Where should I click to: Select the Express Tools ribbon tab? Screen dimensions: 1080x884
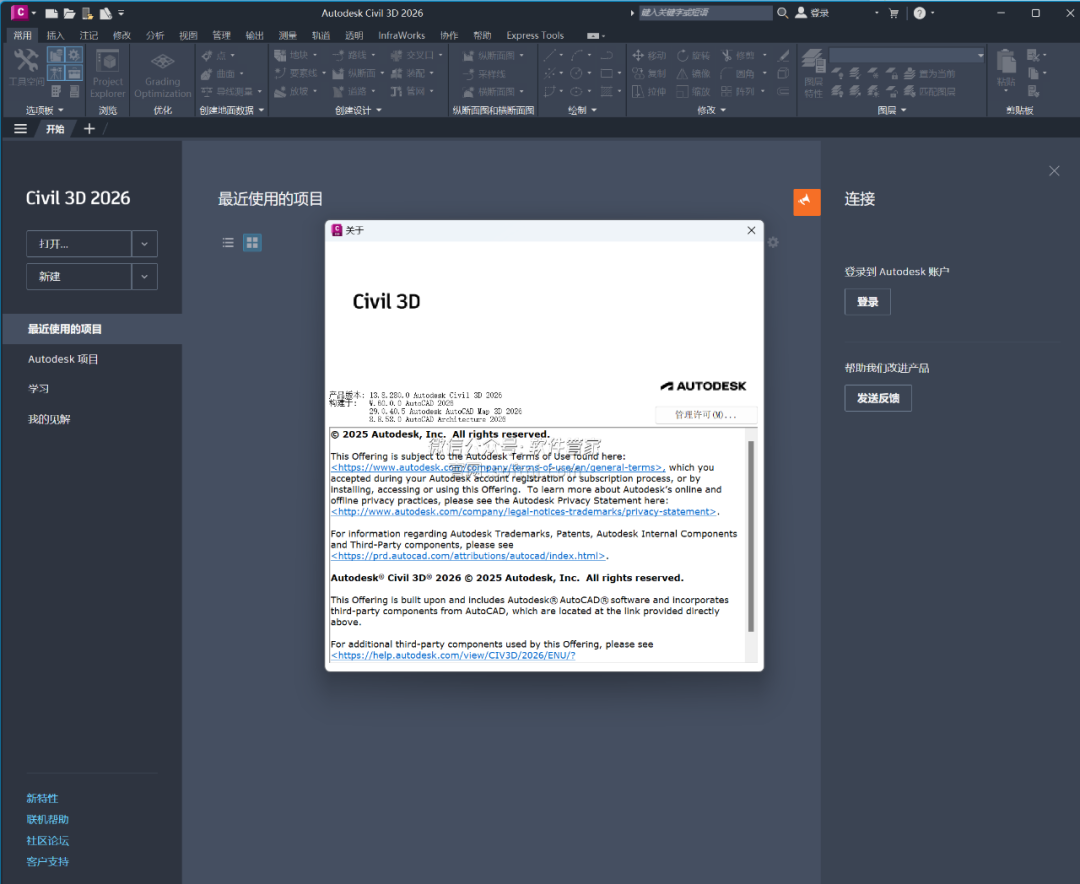coord(535,35)
